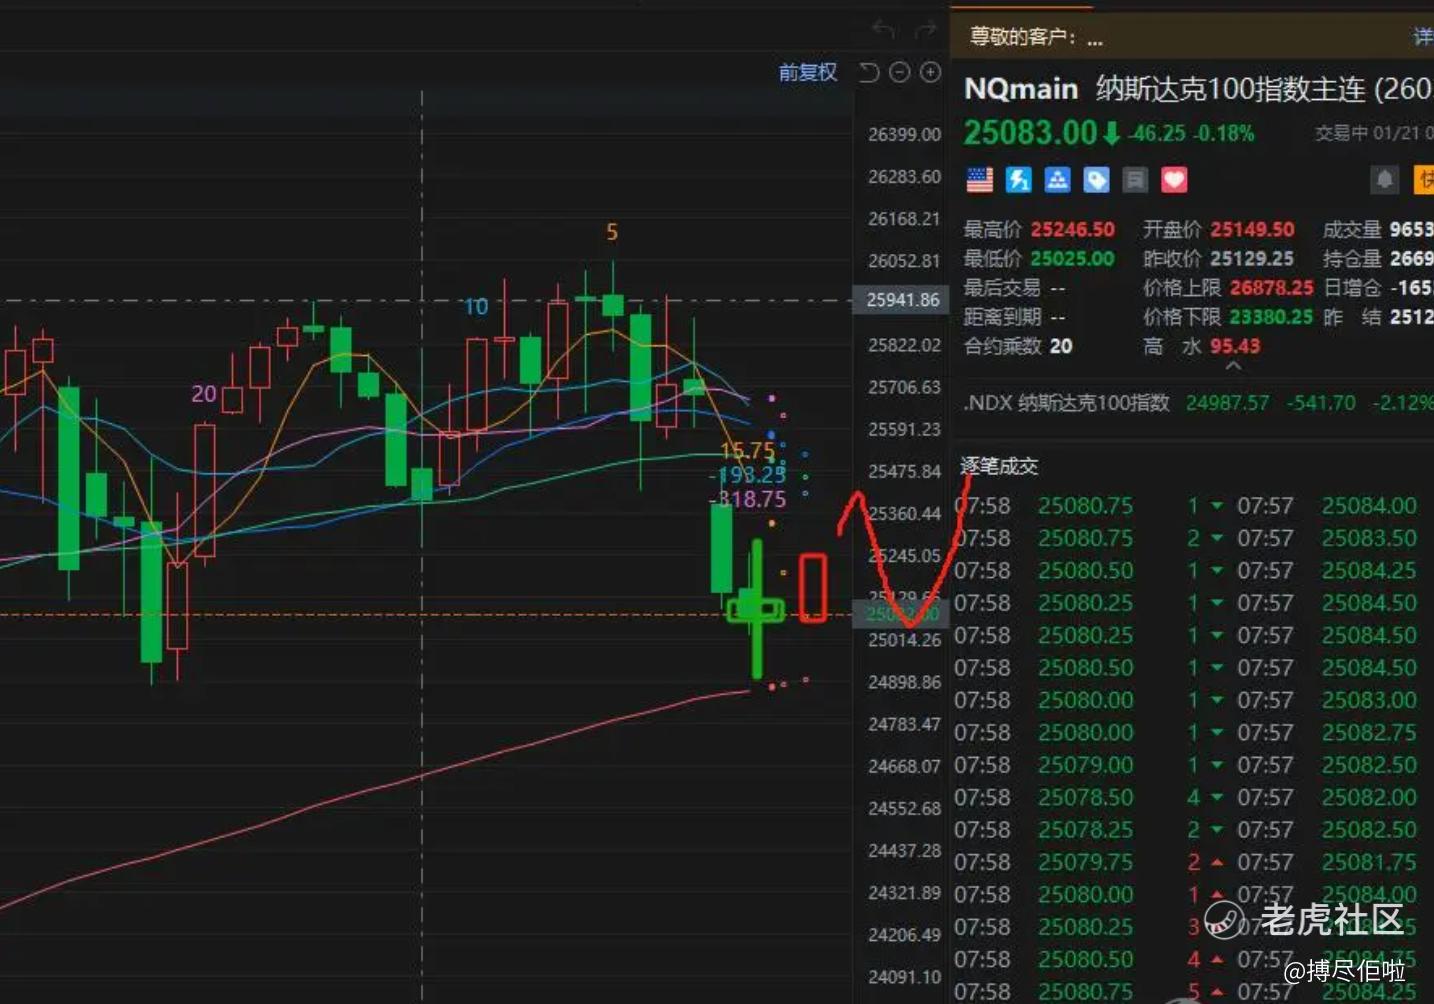Collapse the quote details with the up chevron

(1234, 366)
